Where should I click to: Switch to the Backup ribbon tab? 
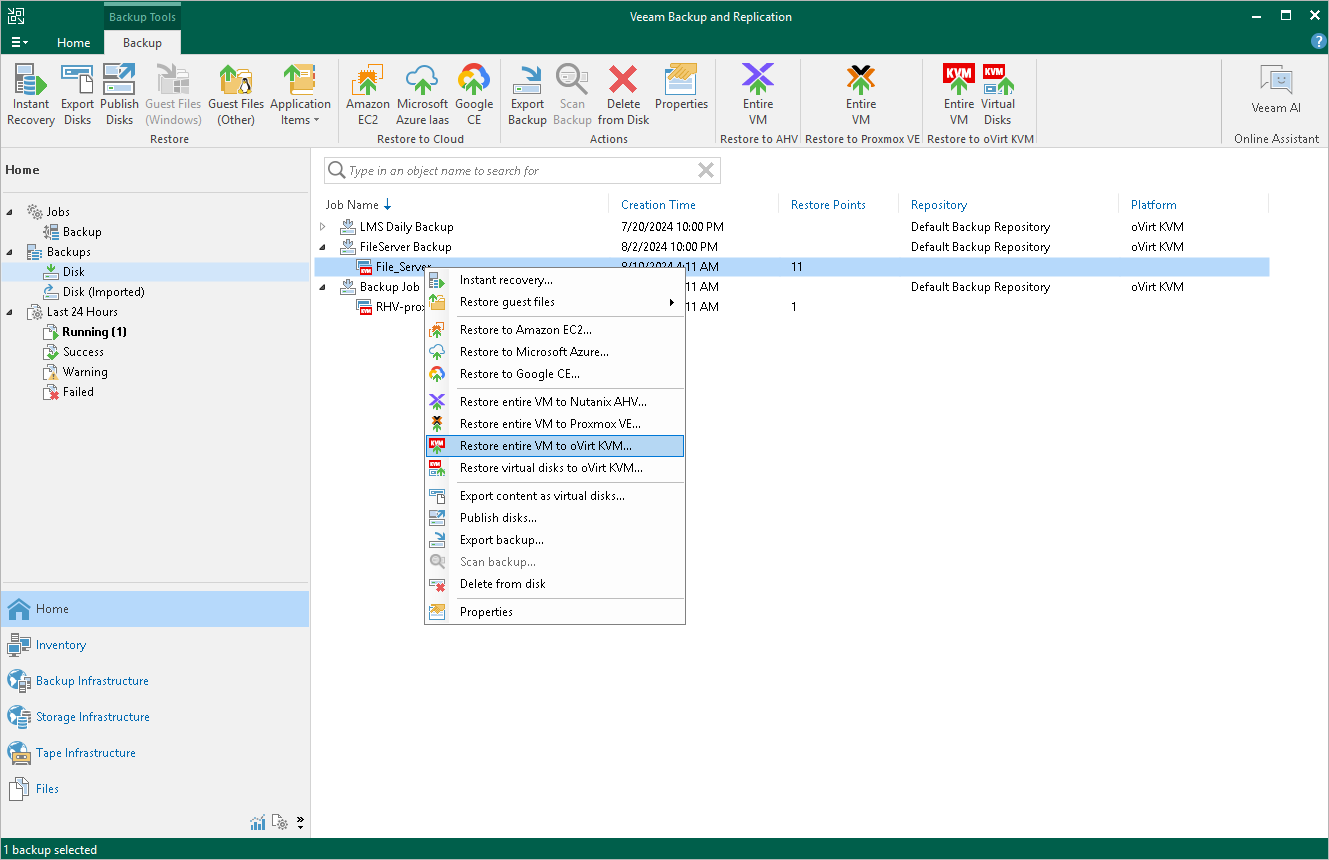pos(142,43)
